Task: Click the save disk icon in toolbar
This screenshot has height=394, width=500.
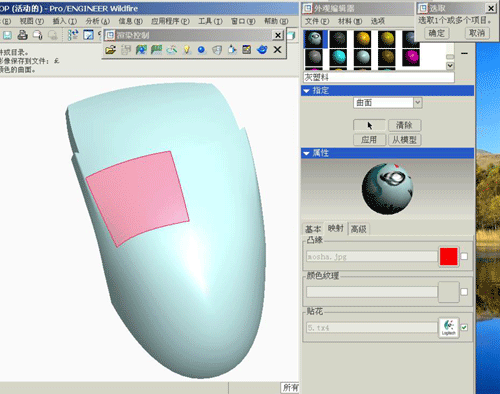Action: tap(7, 35)
